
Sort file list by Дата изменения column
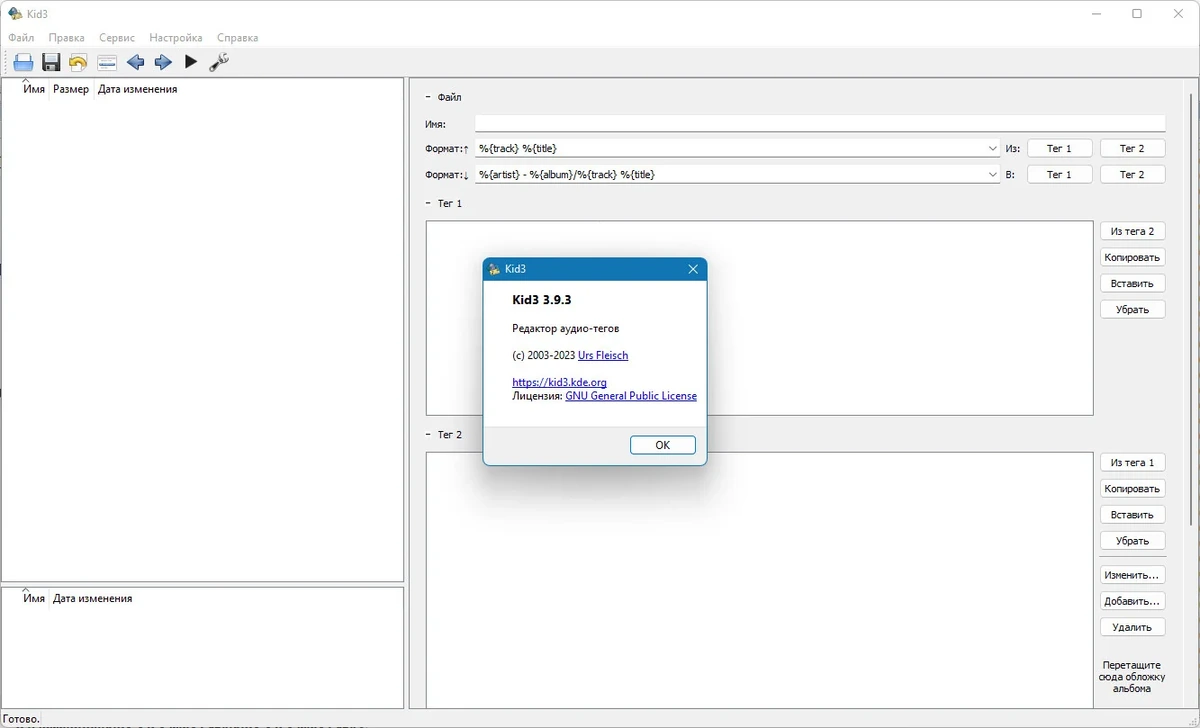click(x=137, y=89)
